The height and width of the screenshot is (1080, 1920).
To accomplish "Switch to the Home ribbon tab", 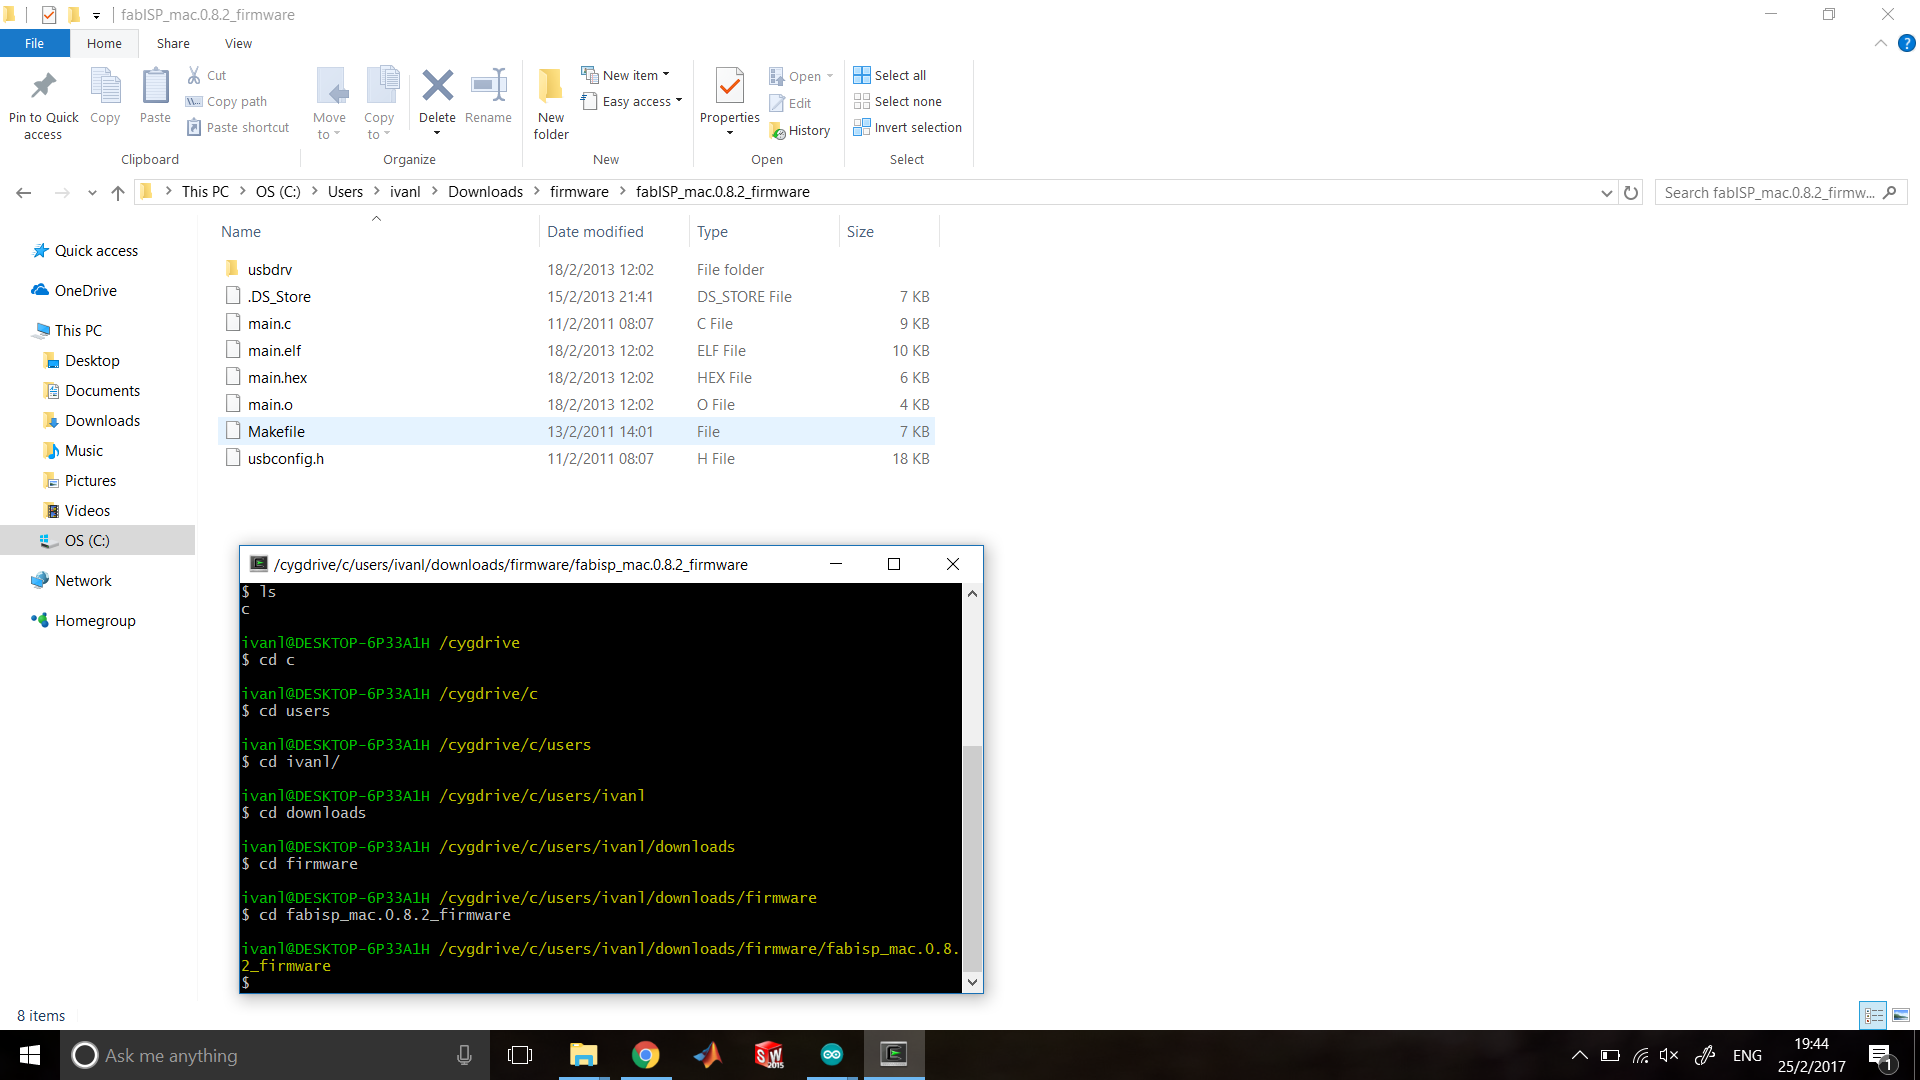I will [104, 43].
